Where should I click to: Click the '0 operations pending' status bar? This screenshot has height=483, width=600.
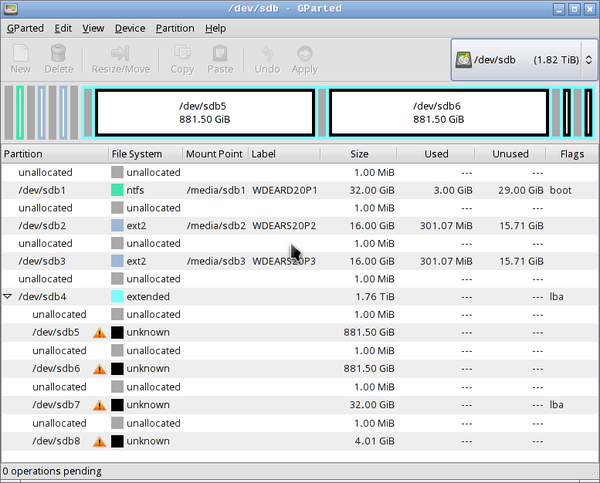(x=52, y=471)
